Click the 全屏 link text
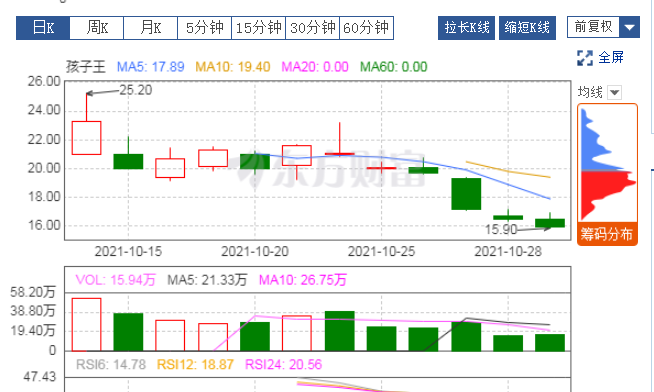The width and height of the screenshot is (654, 392). tap(611, 58)
